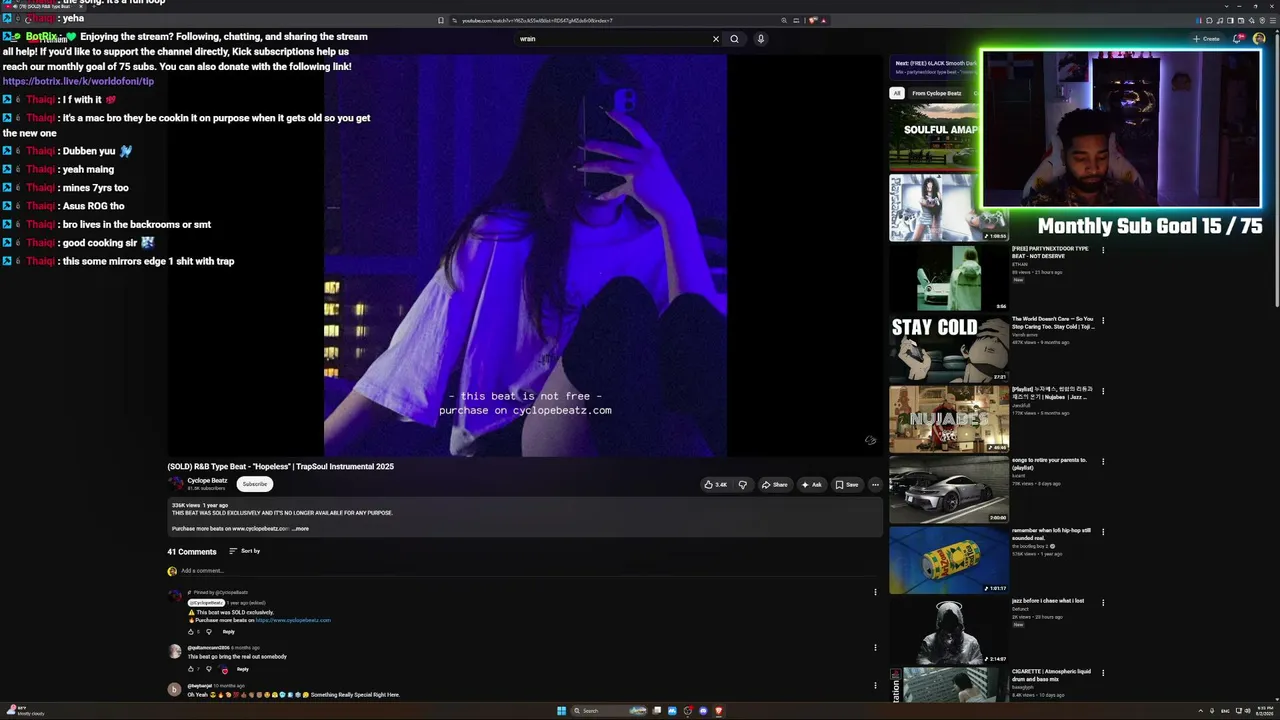Open the Ask AI button
The width and height of the screenshot is (1280, 720).
(811, 485)
